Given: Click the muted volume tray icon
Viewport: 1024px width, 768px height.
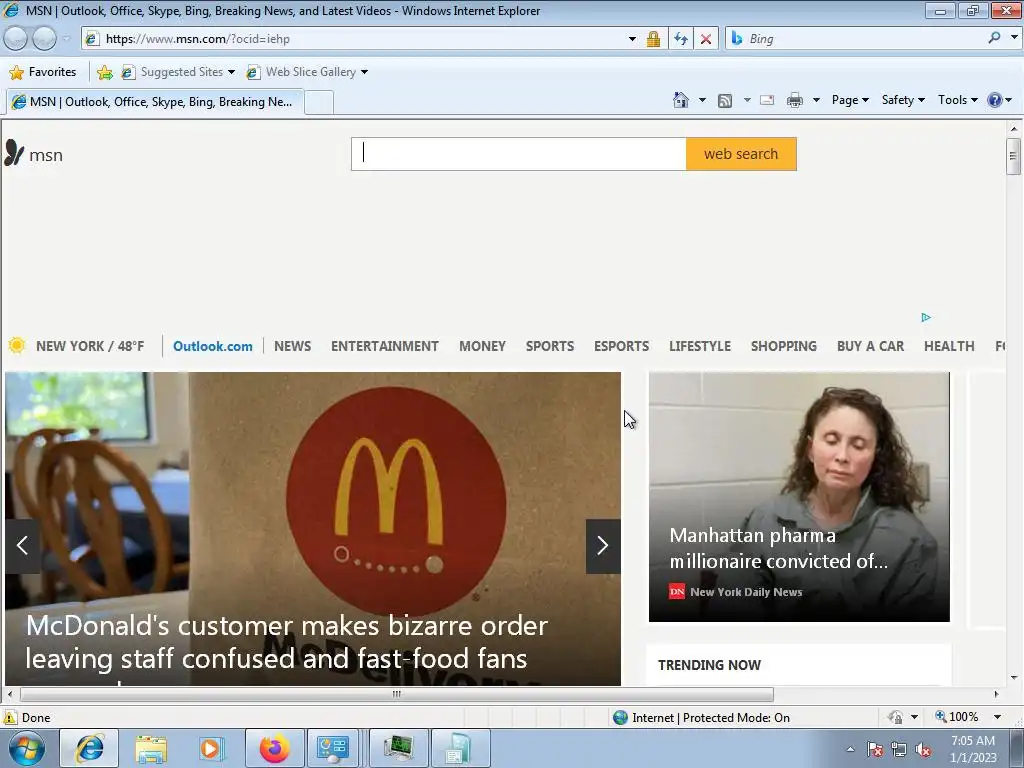Looking at the screenshot, I should coord(923,749).
